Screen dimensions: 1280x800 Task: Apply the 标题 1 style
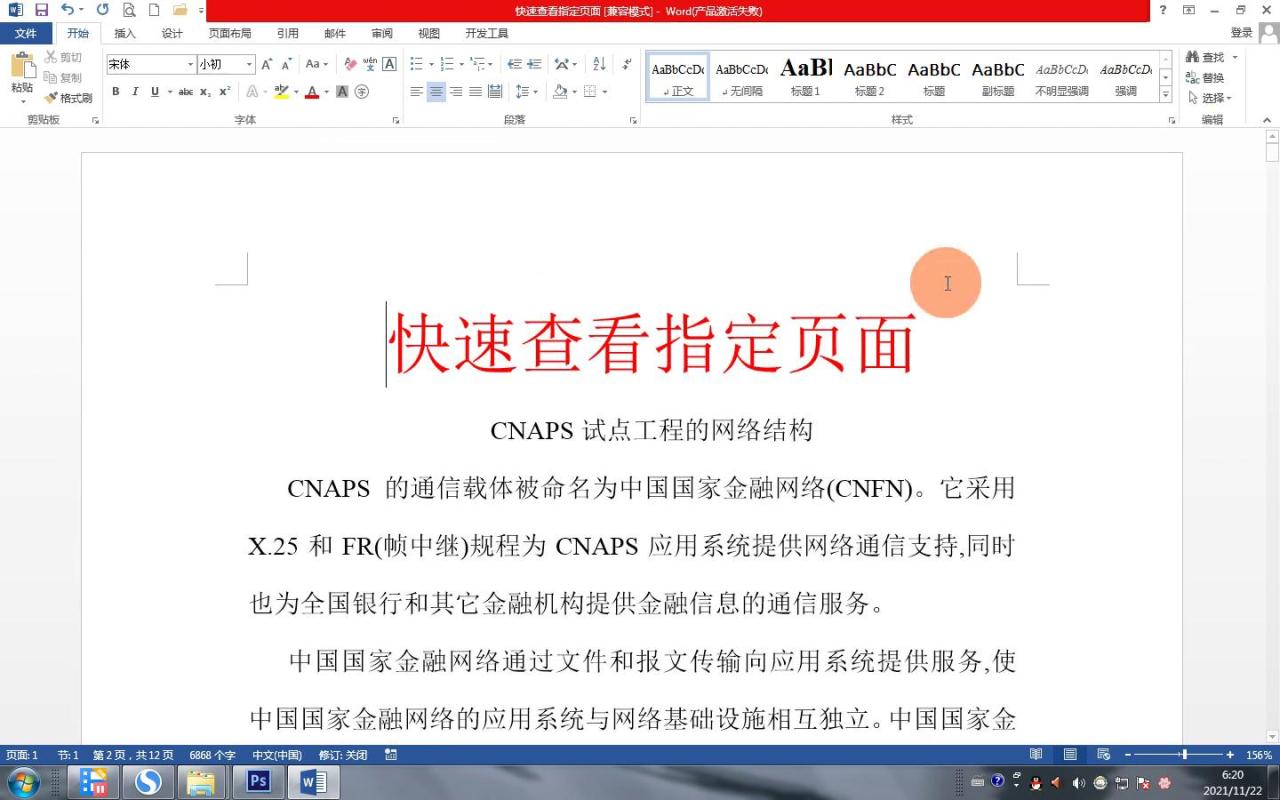click(805, 72)
